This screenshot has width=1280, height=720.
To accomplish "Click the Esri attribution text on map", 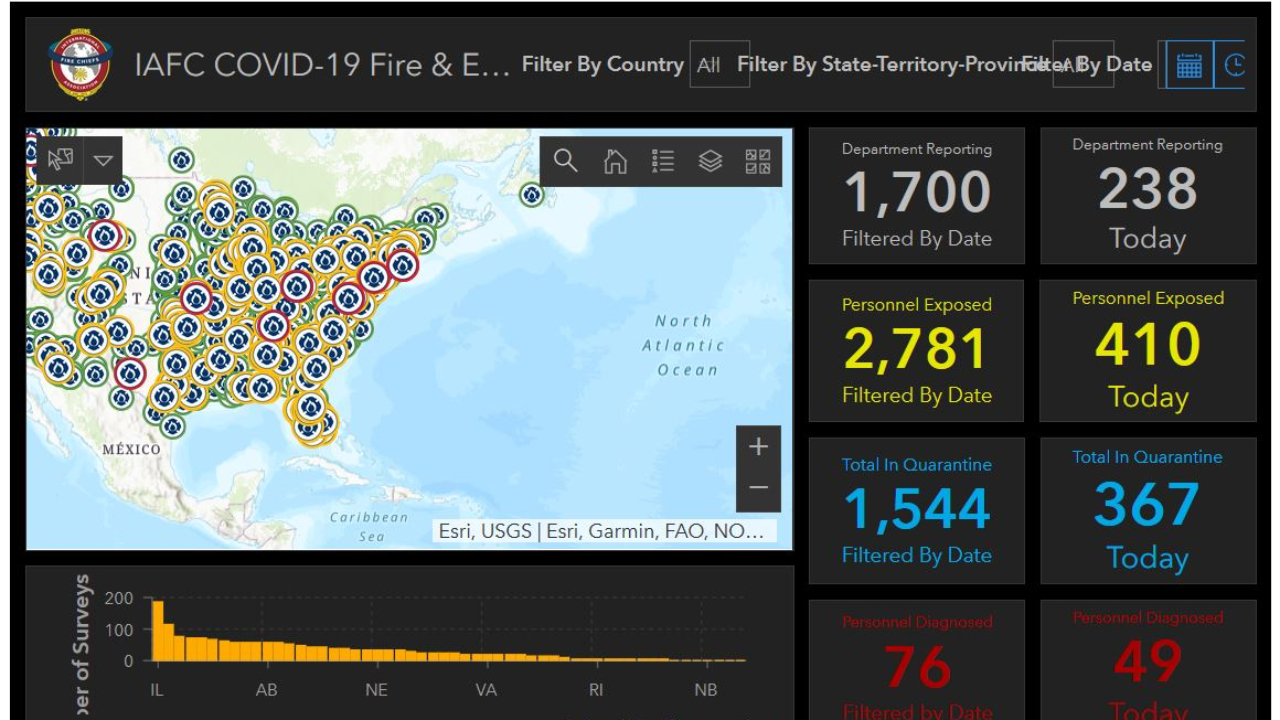I will 600,531.
